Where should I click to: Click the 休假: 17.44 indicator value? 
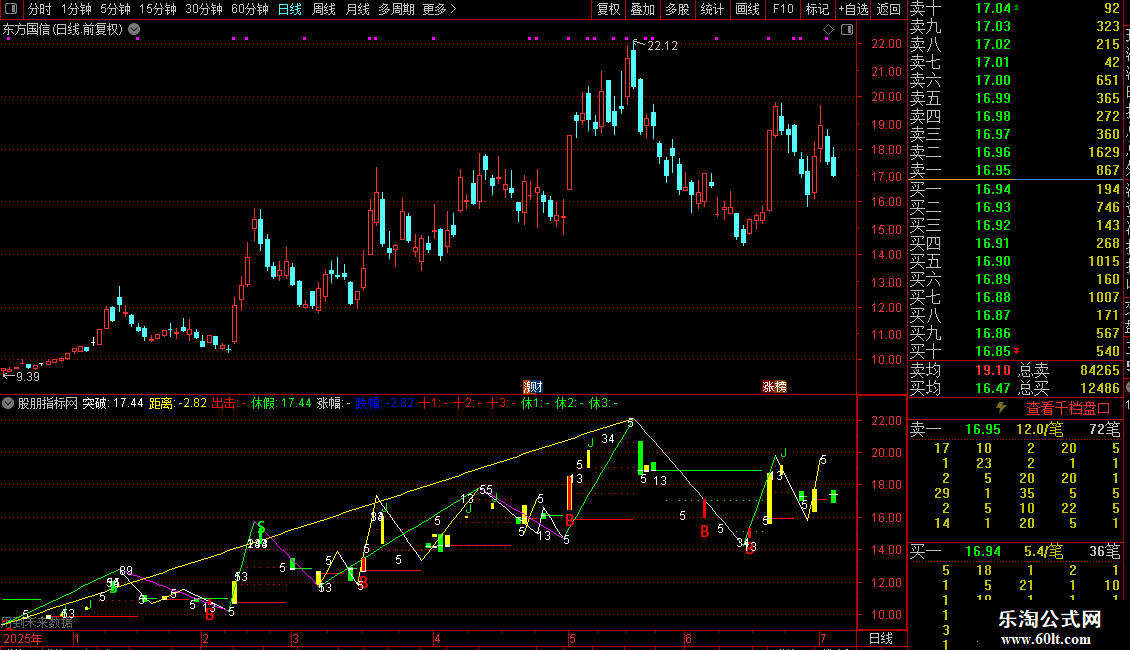pos(281,404)
